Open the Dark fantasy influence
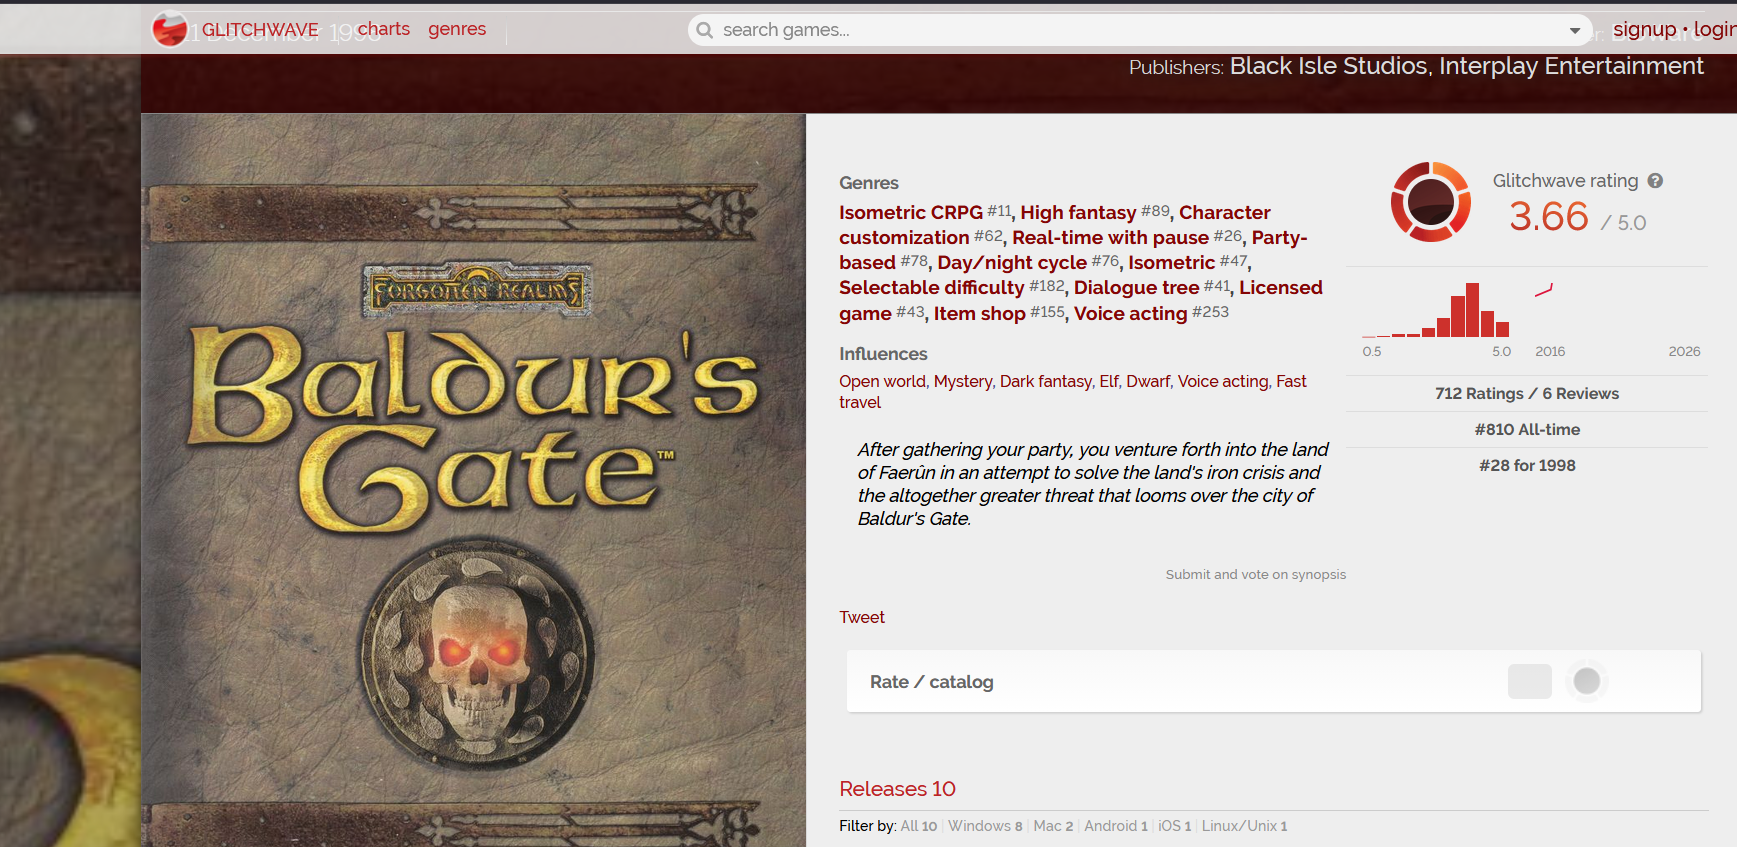 [x=1046, y=381]
